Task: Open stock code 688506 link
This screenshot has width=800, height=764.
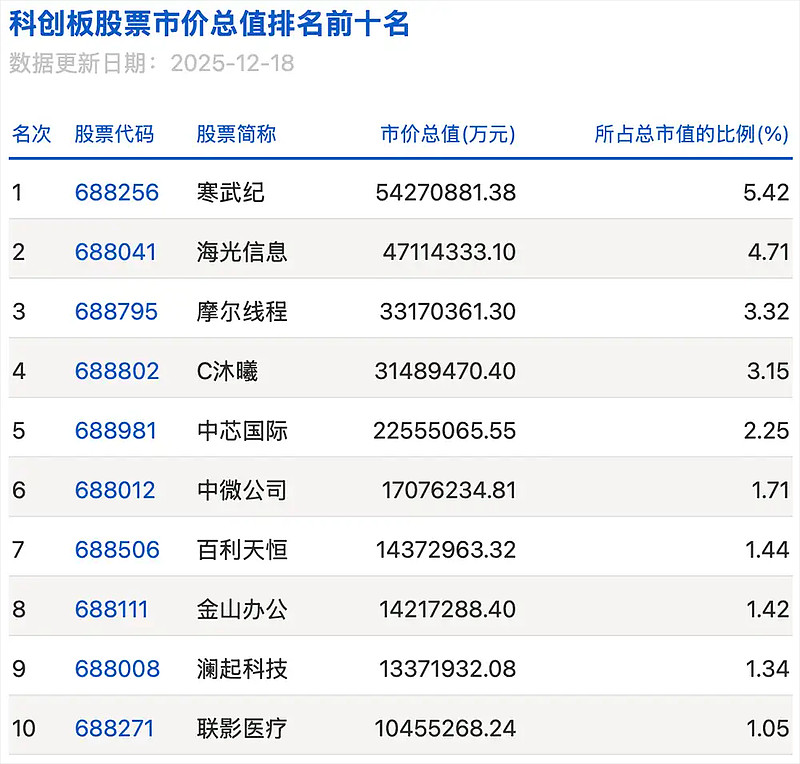Action: pos(115,549)
